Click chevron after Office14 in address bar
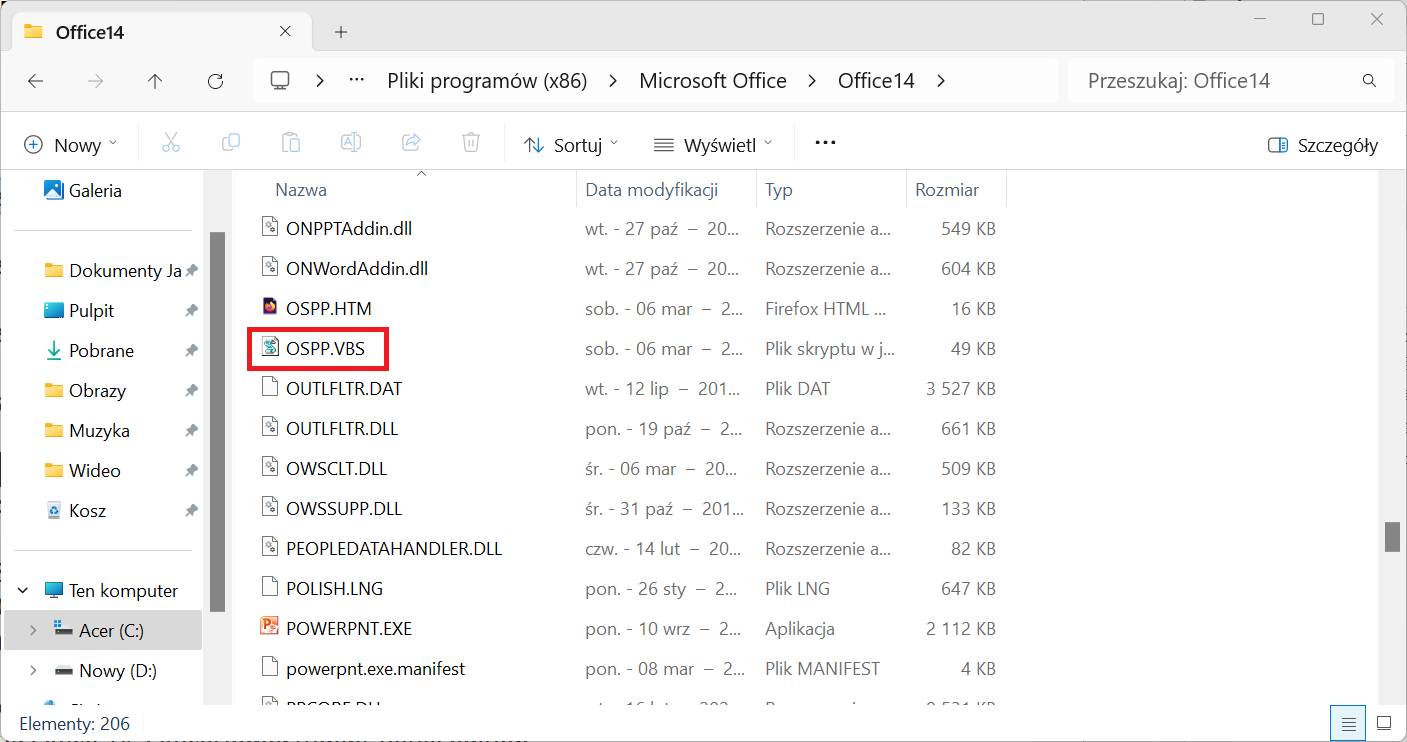This screenshot has height=742, width=1407. point(941,81)
